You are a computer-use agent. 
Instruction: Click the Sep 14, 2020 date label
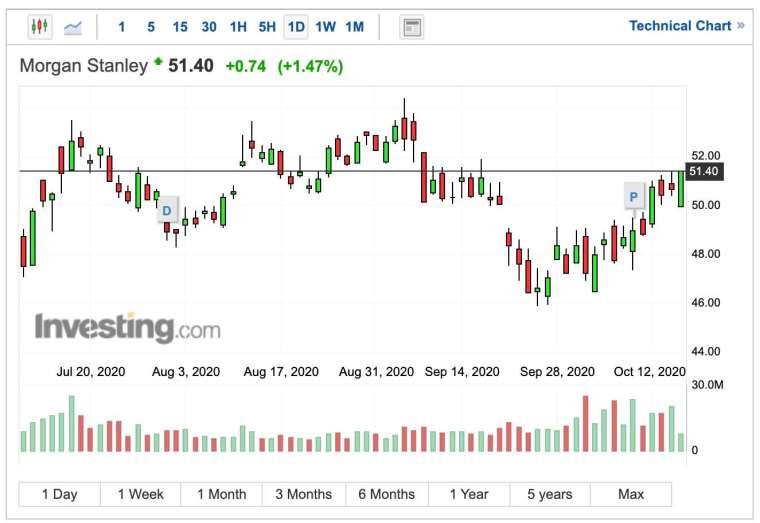(x=462, y=372)
